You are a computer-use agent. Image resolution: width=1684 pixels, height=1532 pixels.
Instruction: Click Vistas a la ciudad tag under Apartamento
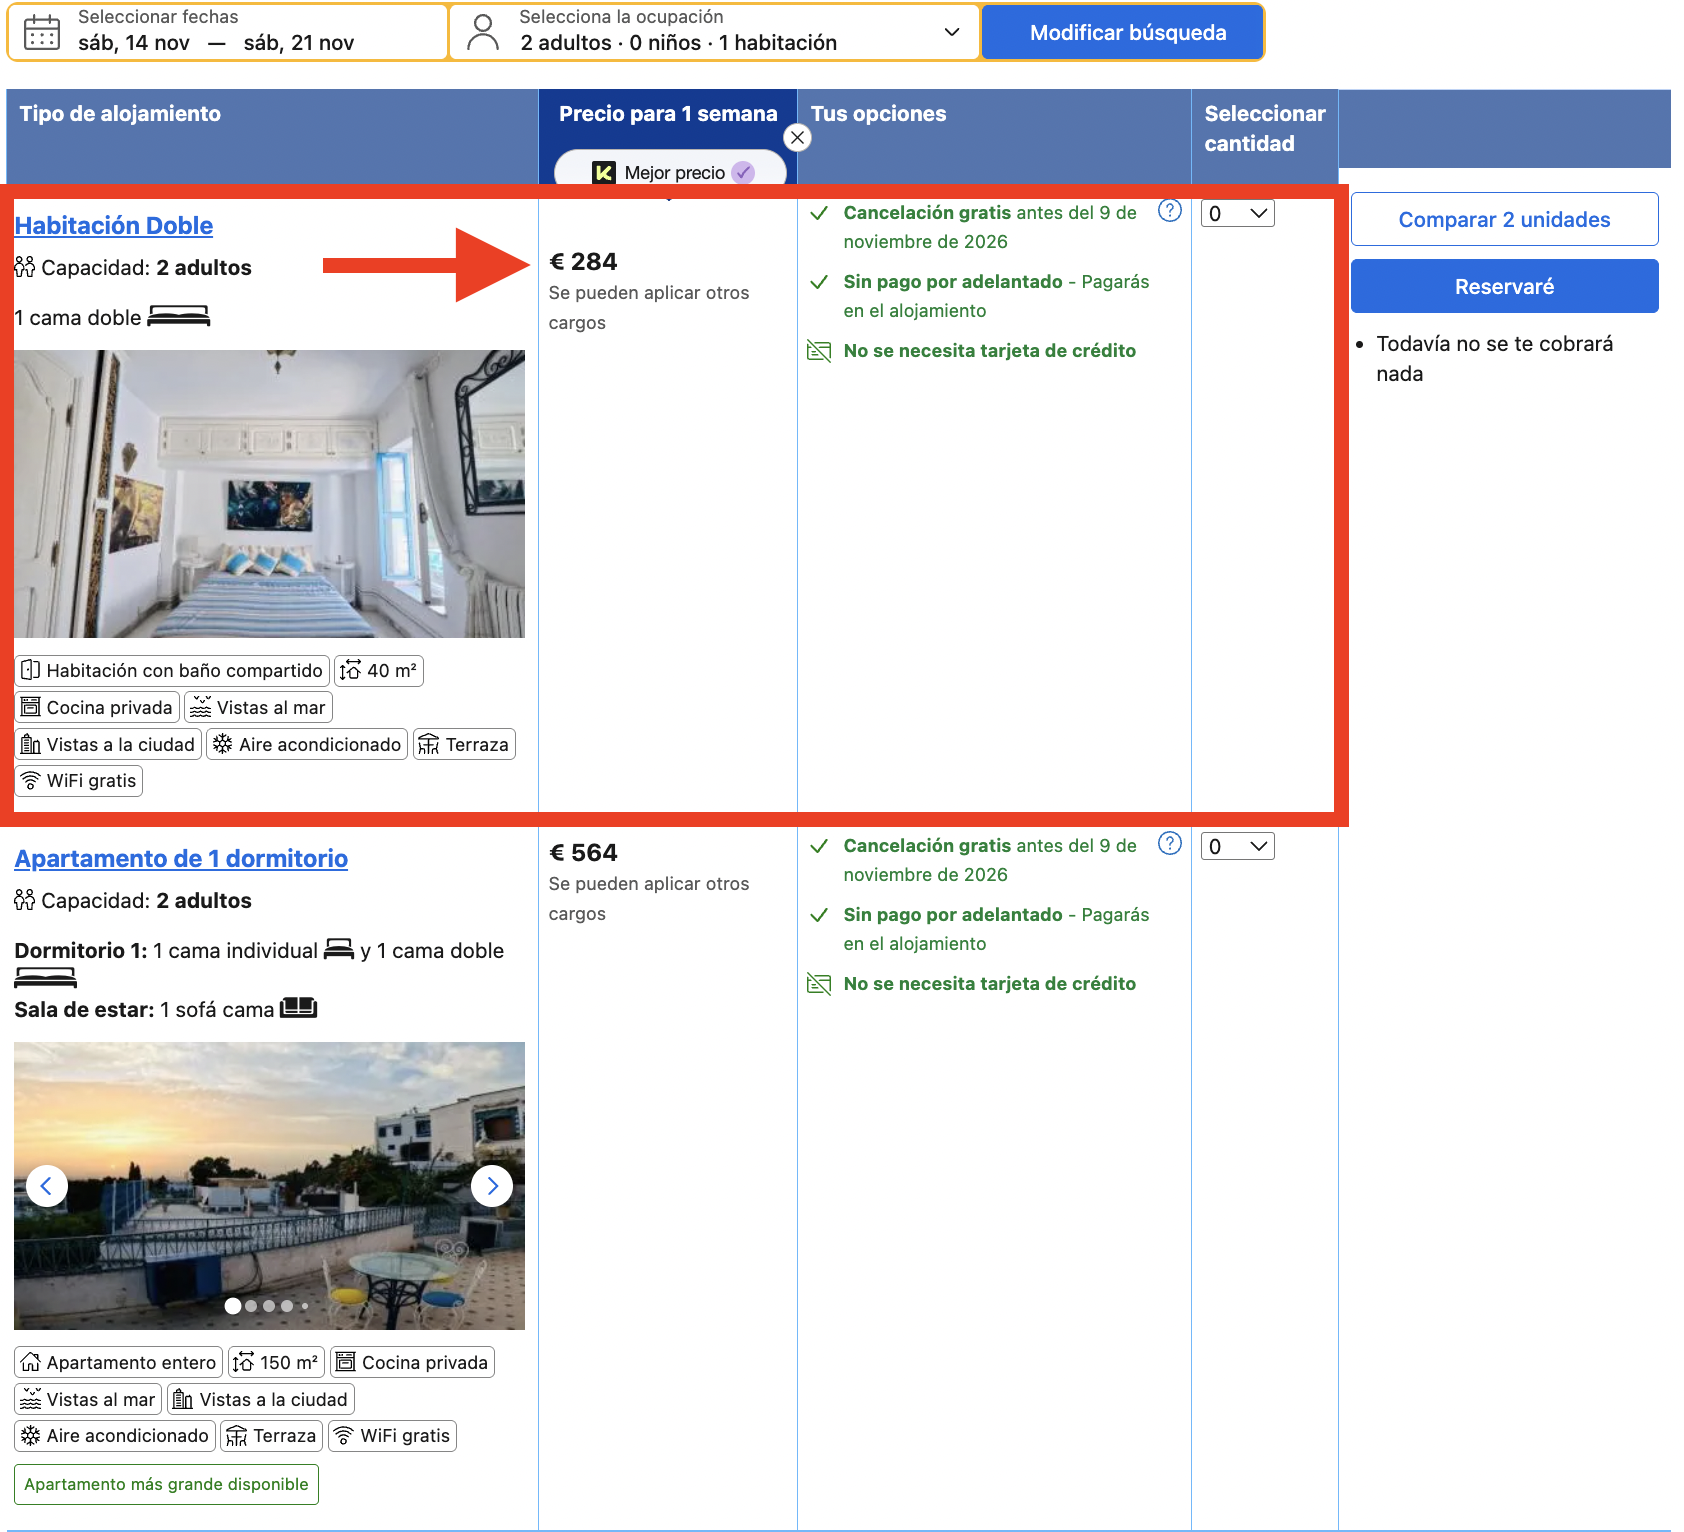pyautogui.click(x=261, y=1399)
